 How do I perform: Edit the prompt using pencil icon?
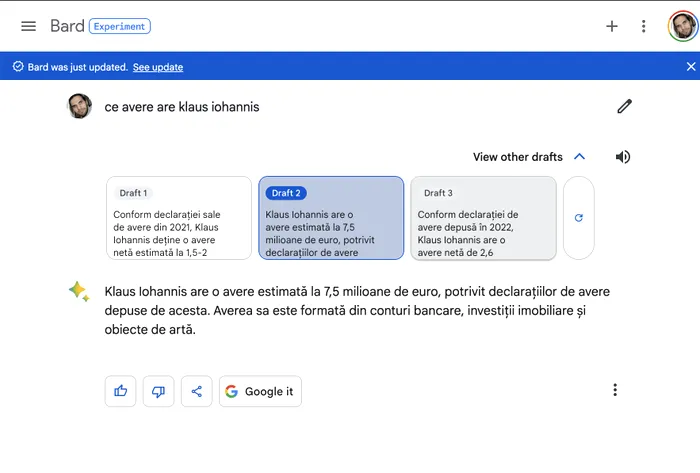tap(625, 106)
